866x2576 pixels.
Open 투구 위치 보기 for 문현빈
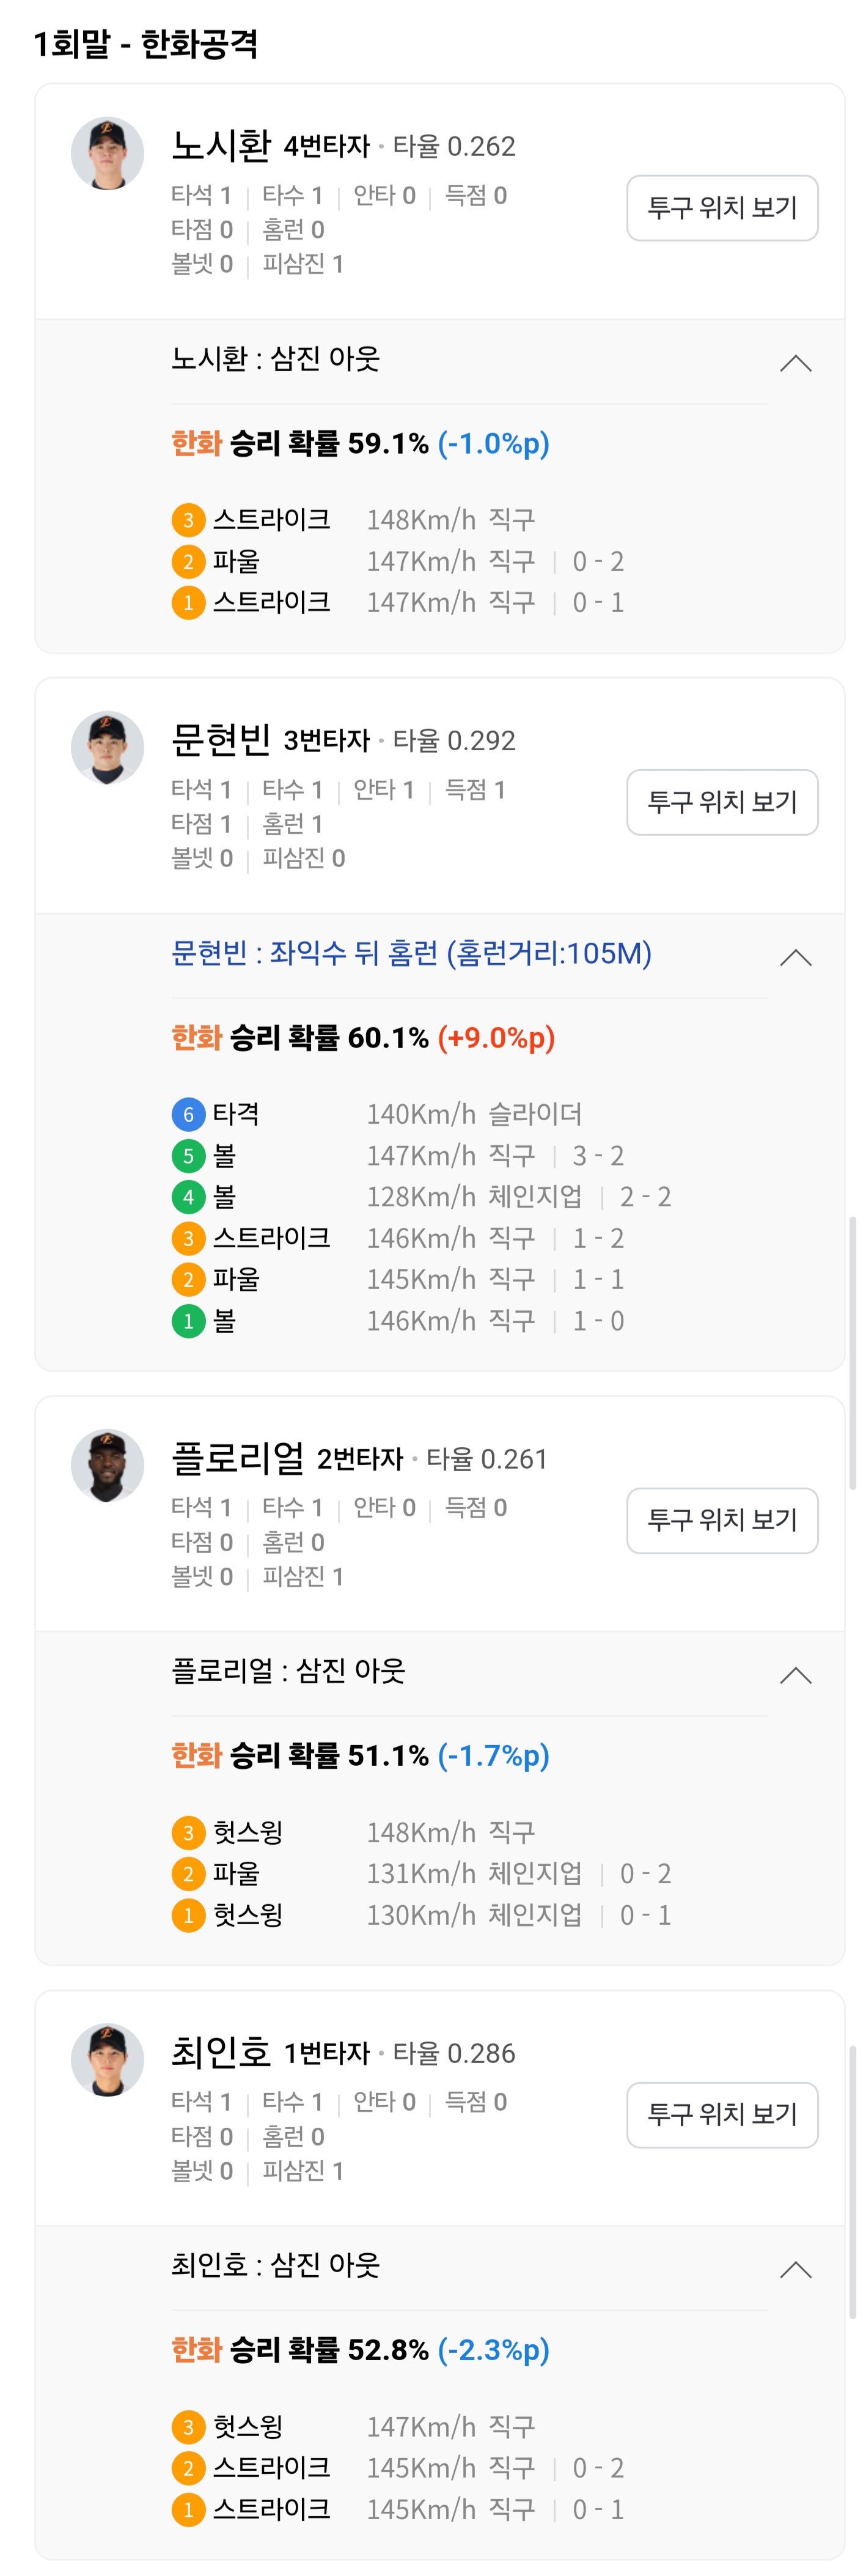tap(722, 802)
